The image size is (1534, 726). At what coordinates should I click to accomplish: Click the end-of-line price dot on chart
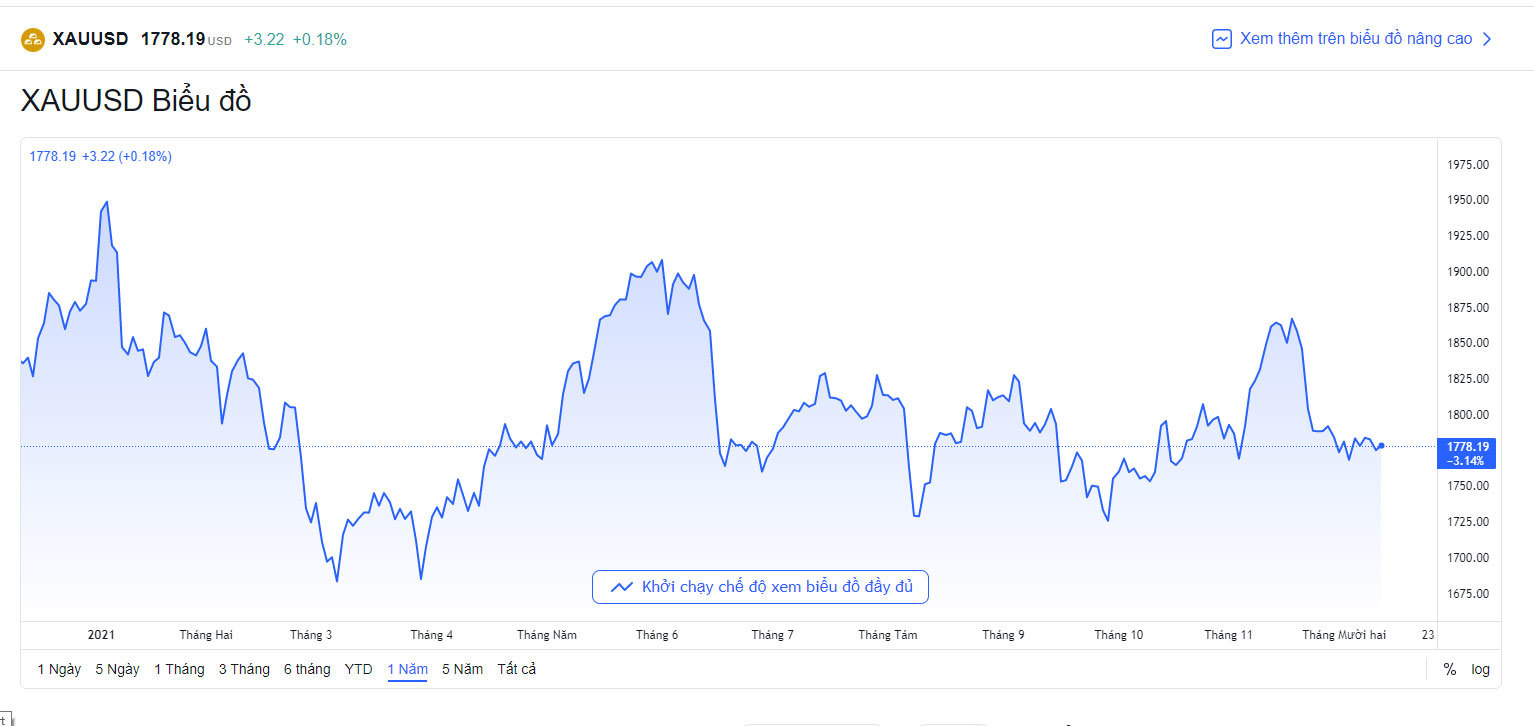[x=1381, y=445]
